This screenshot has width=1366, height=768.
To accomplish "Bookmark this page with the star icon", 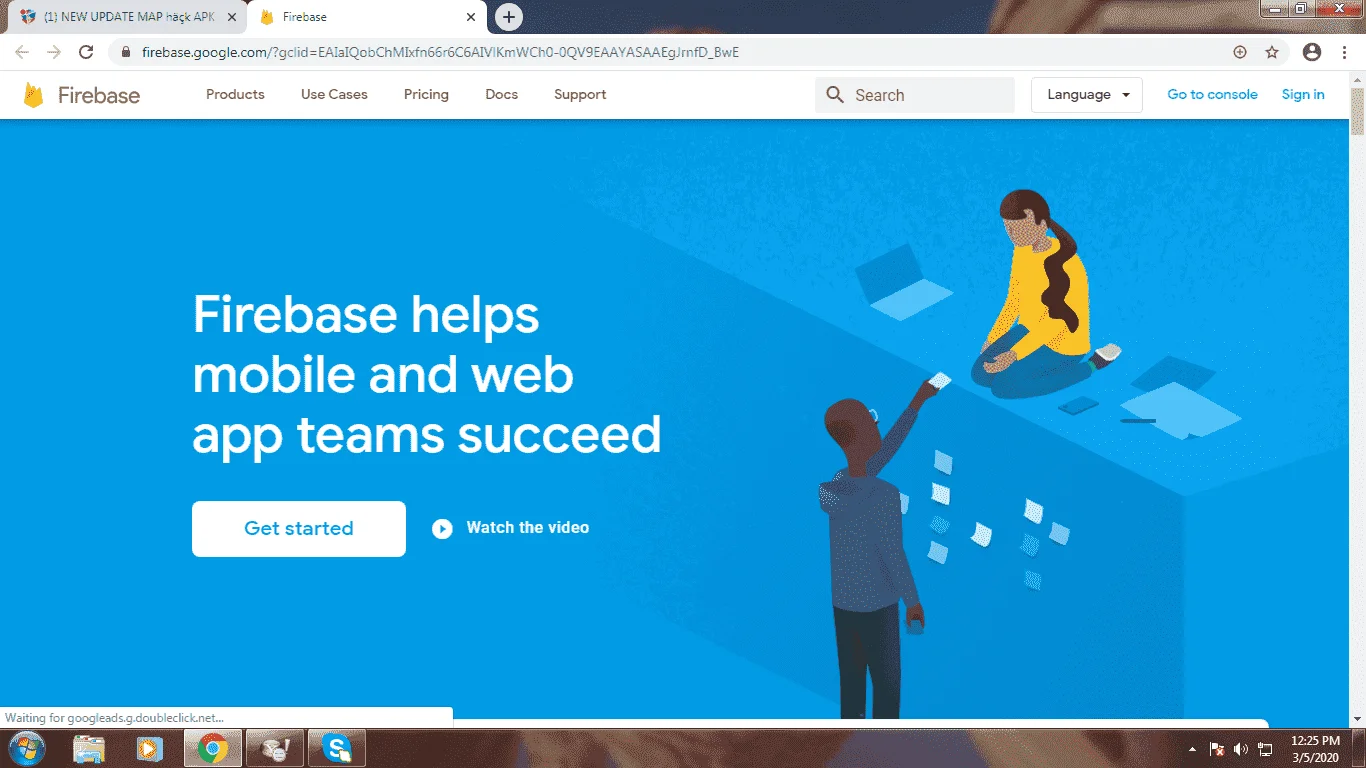I will [x=1272, y=52].
